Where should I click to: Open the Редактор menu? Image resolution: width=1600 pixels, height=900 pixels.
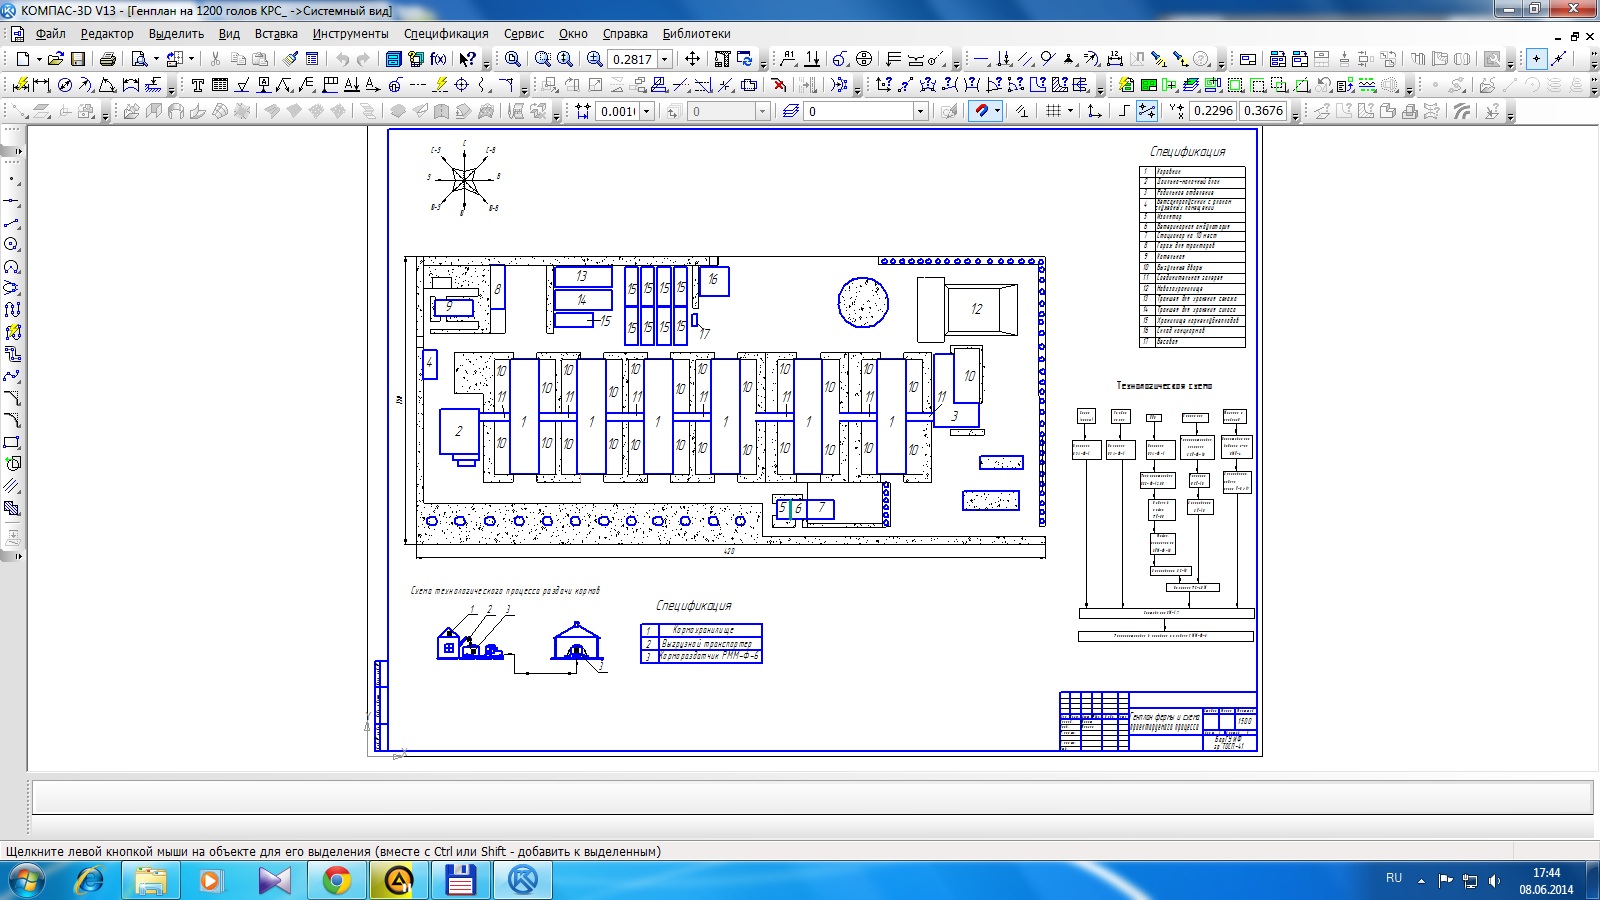(107, 34)
